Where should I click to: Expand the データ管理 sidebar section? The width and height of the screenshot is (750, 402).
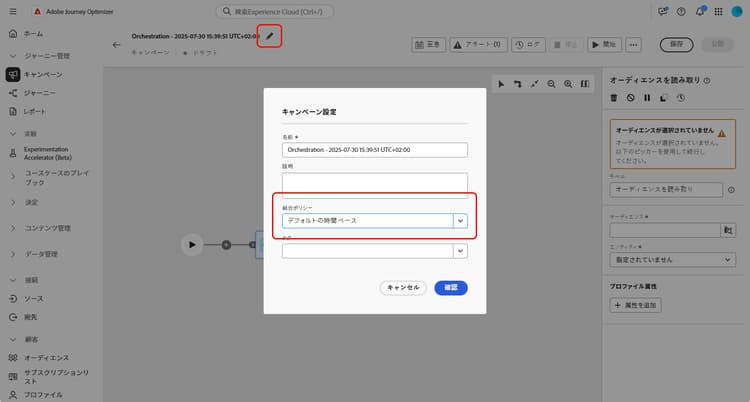tap(13, 254)
